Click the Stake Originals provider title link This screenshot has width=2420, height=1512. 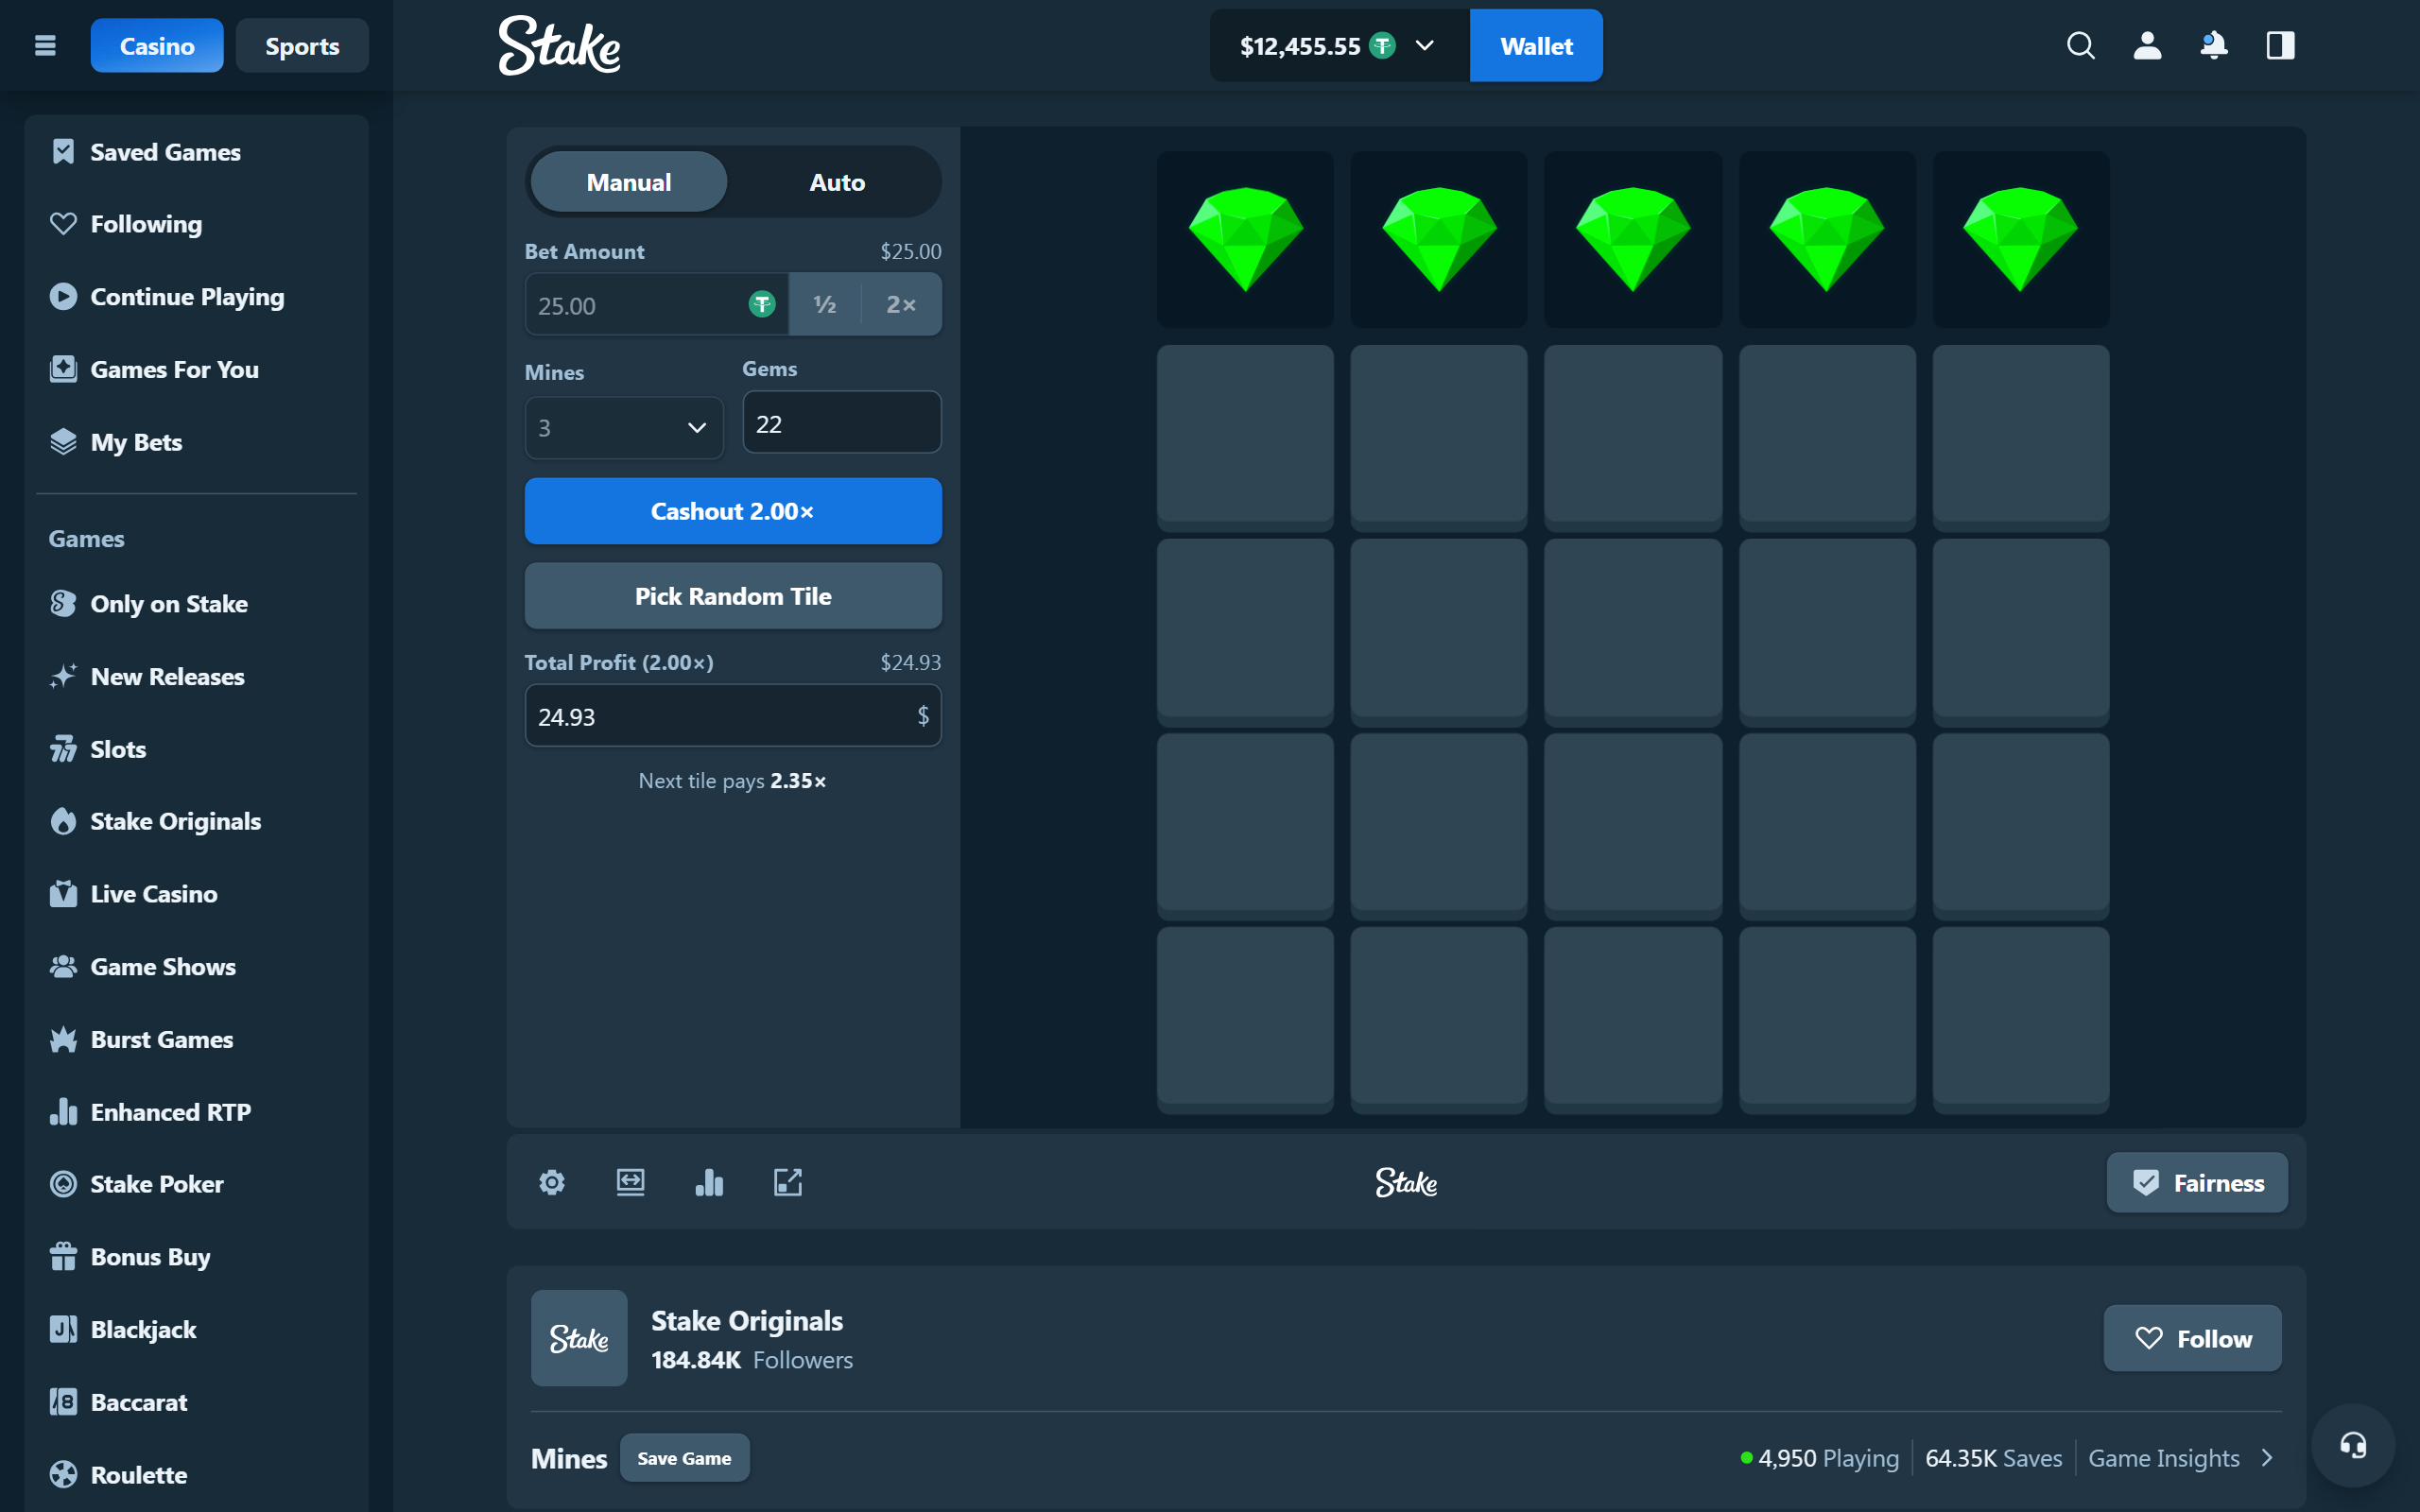(747, 1321)
